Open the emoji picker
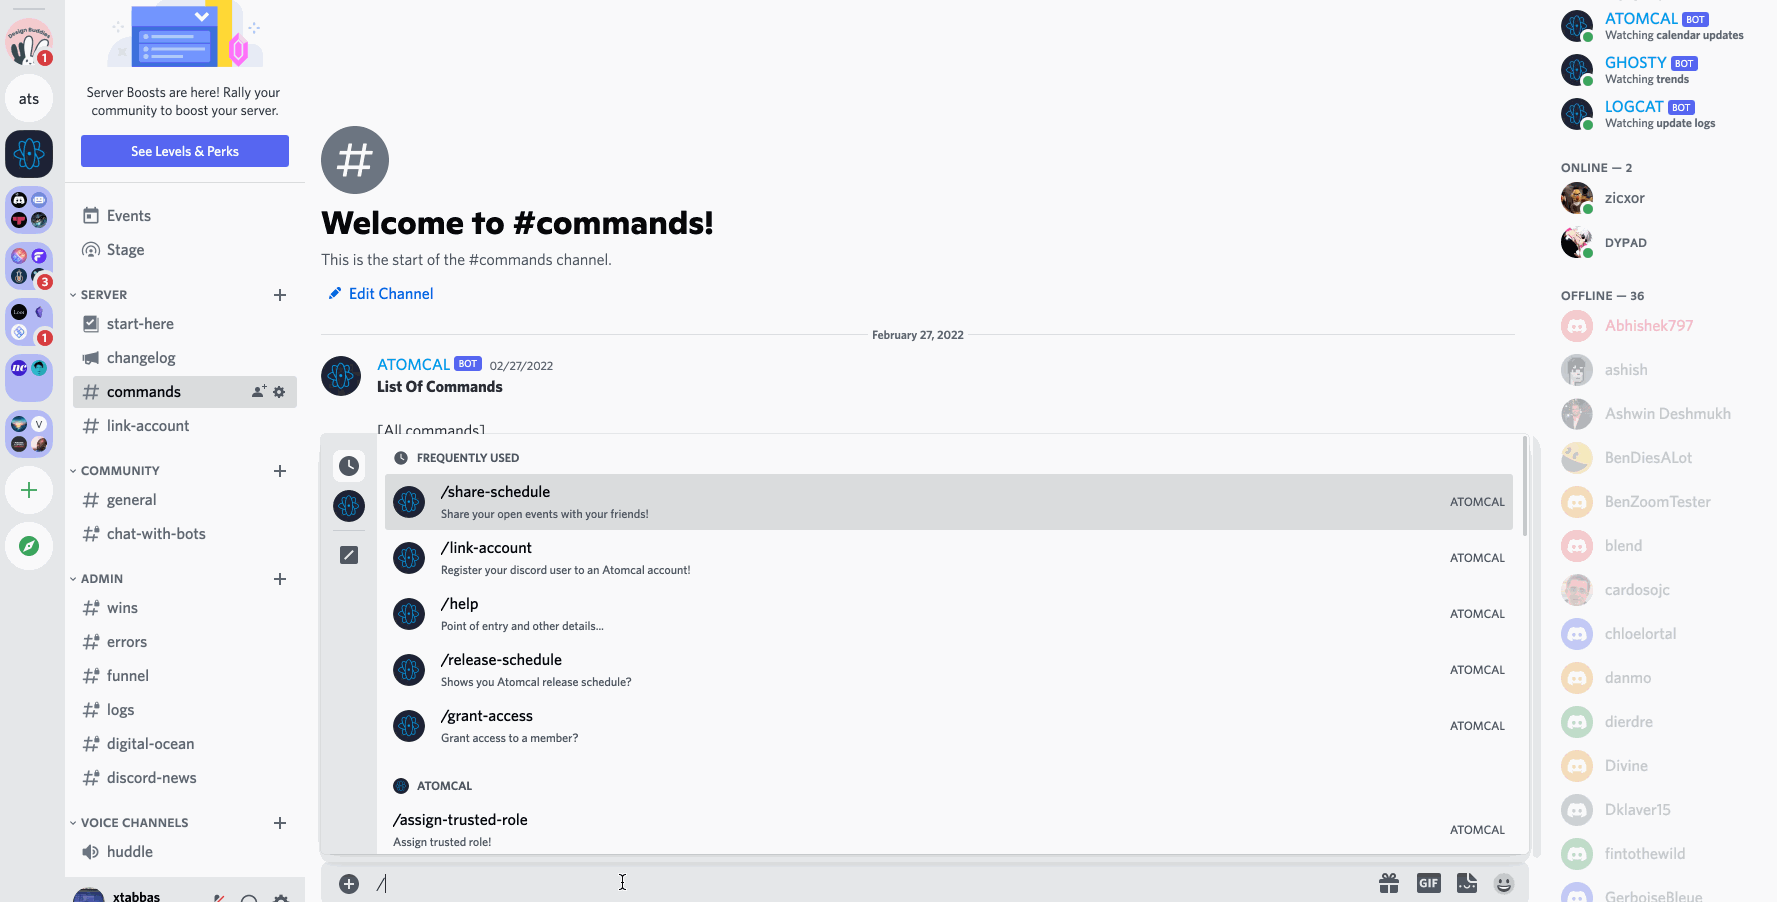The width and height of the screenshot is (1777, 902). tap(1504, 883)
